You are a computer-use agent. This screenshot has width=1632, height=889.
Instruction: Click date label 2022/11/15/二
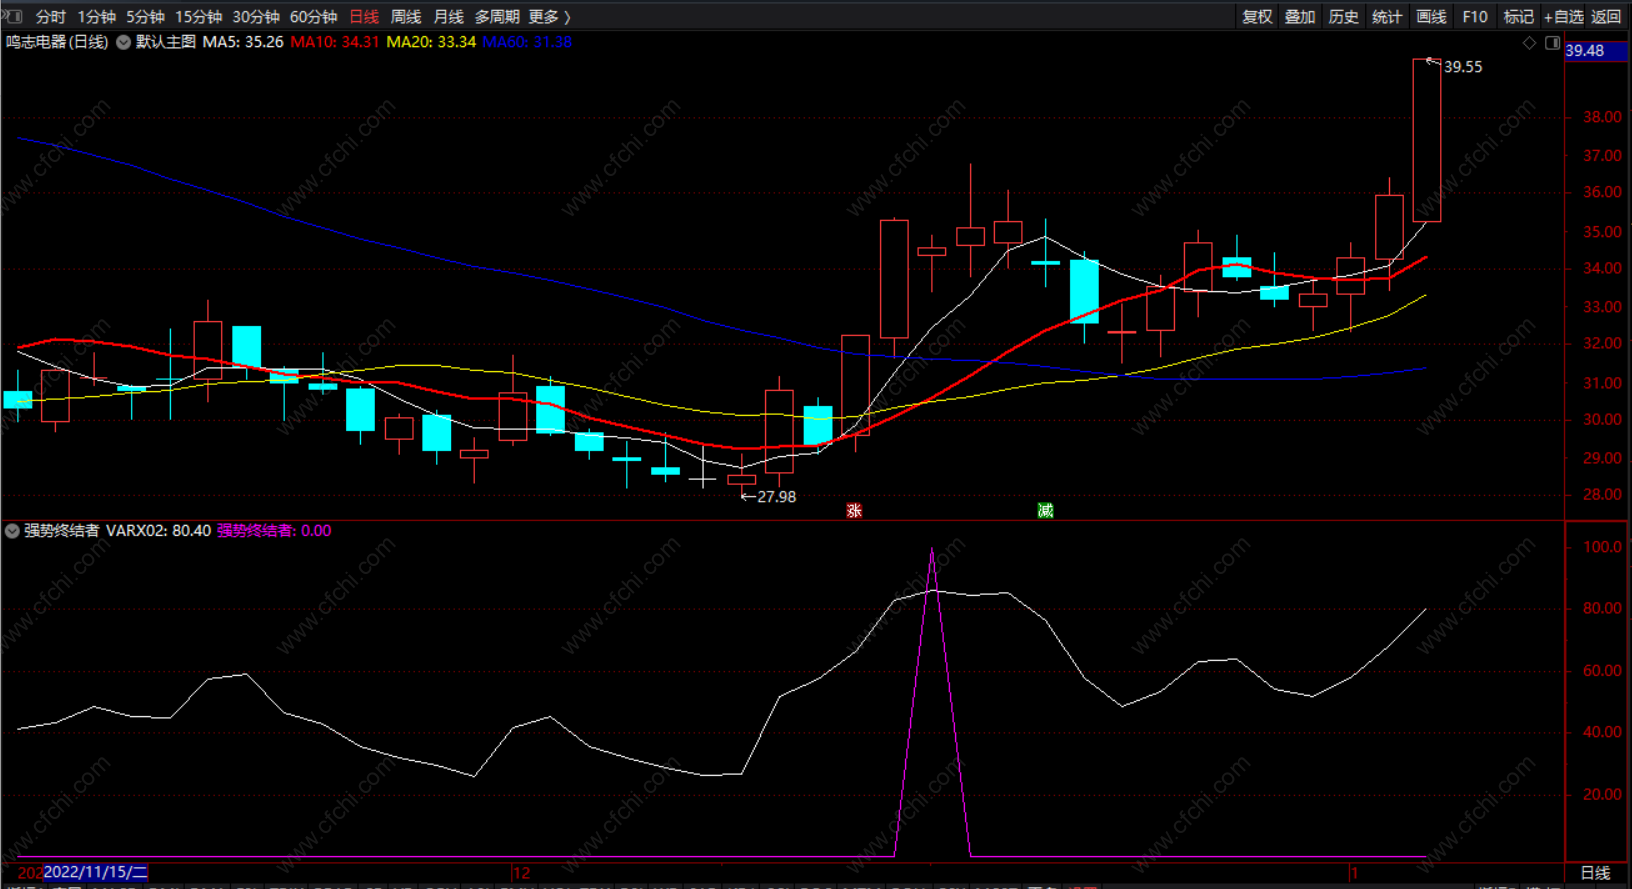pos(95,872)
